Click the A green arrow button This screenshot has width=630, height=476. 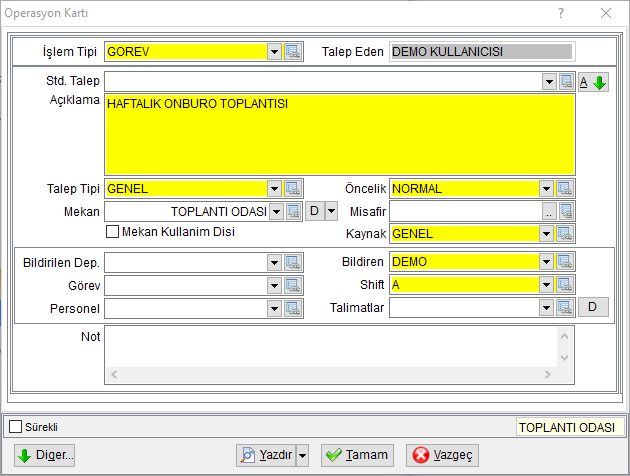(593, 82)
